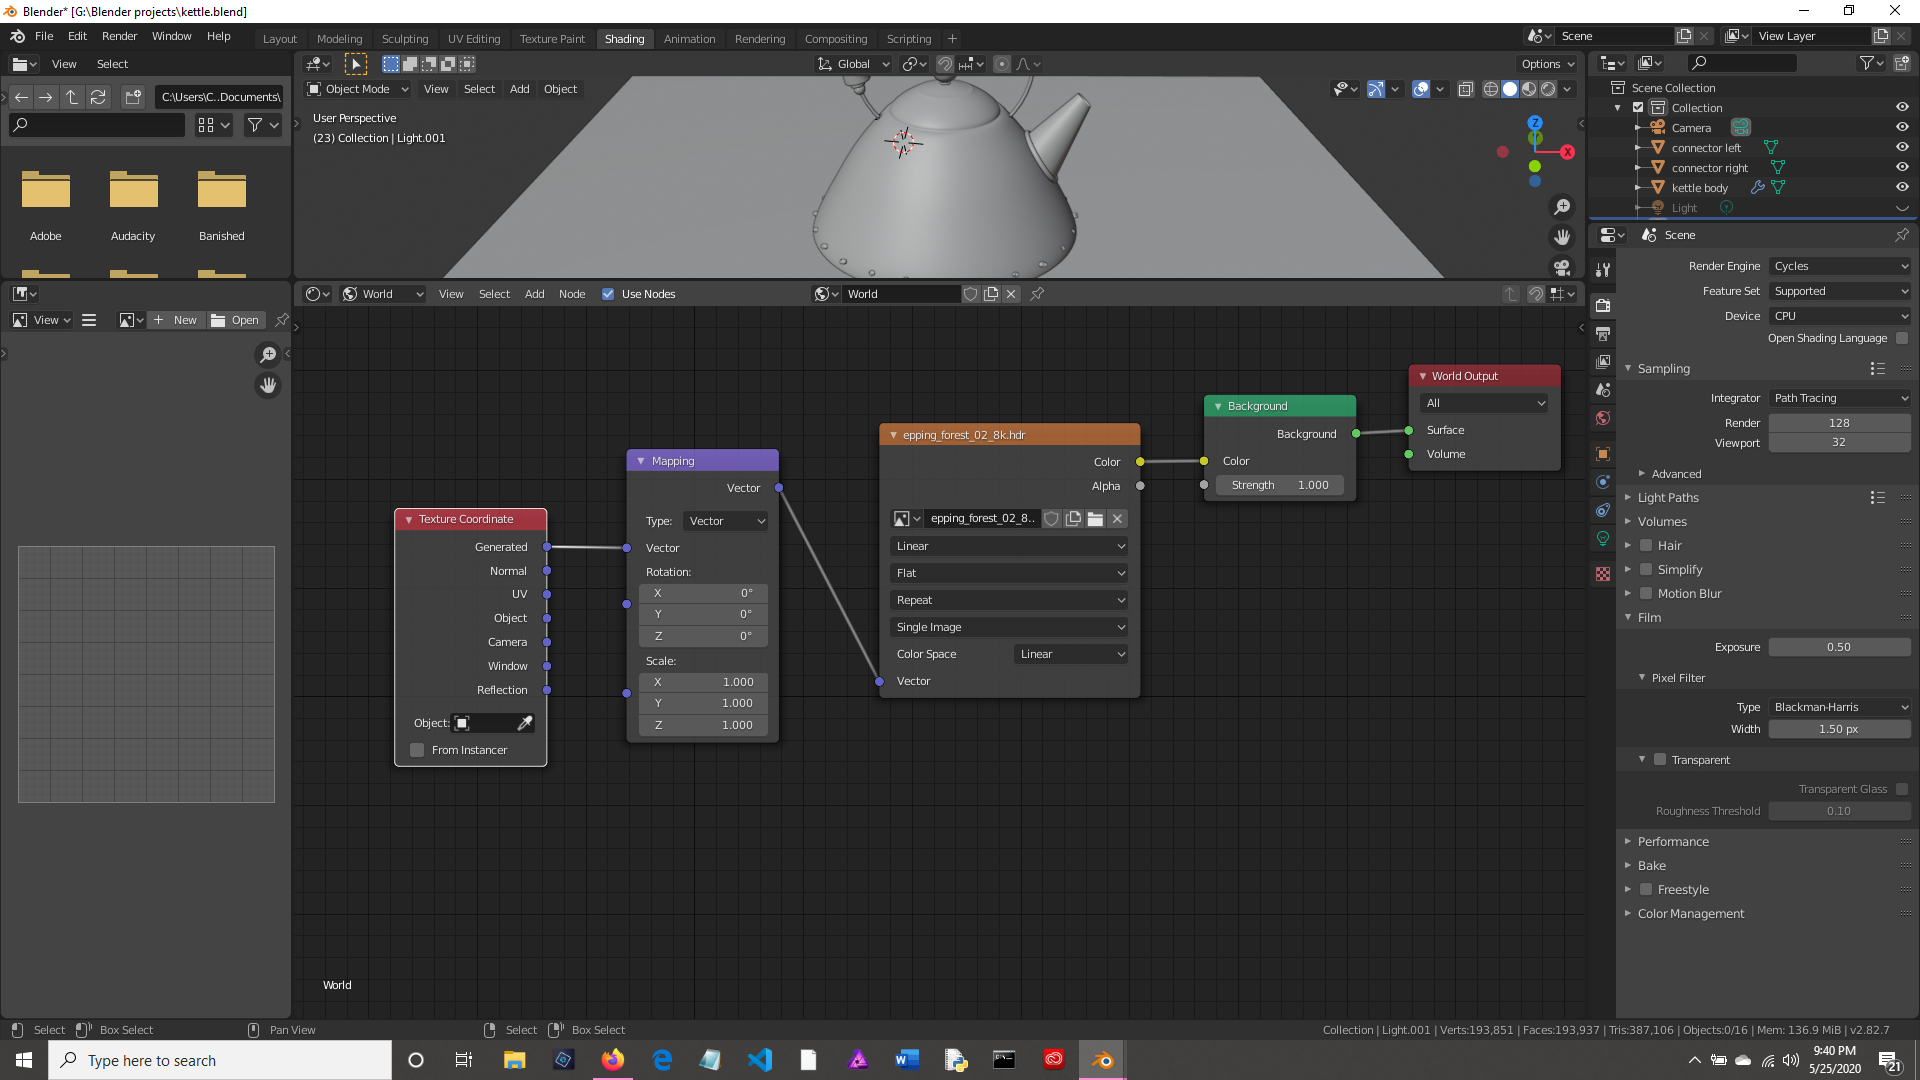Pin the properties editor with the pin icon
This screenshot has height=1080, width=1920.
tap(1901, 235)
